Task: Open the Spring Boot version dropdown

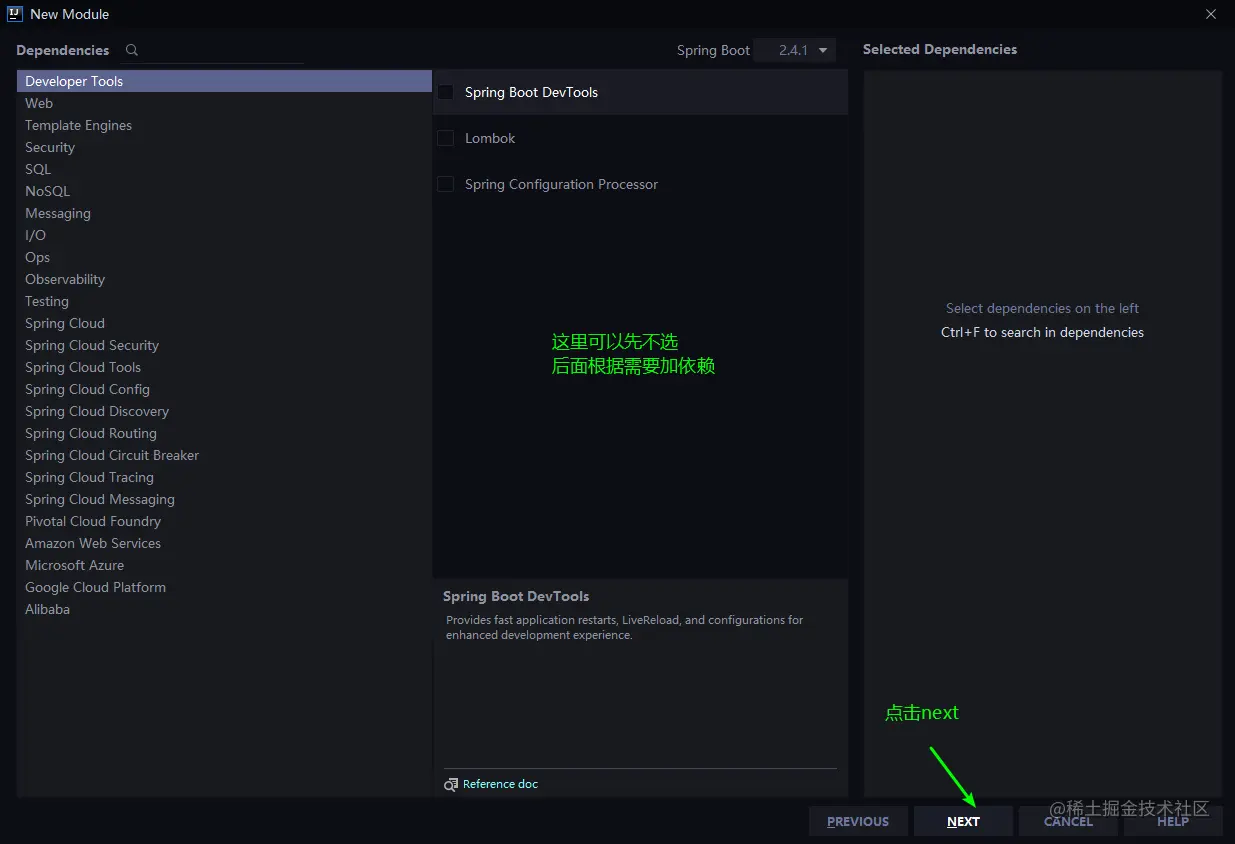Action: click(x=794, y=50)
